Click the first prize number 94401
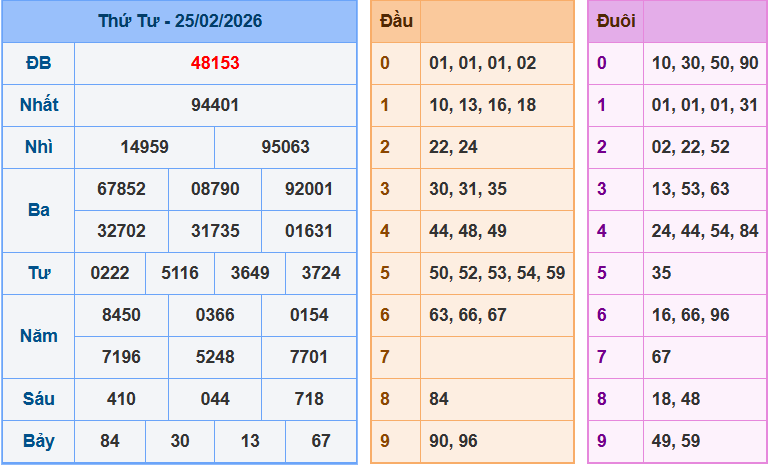The height and width of the screenshot is (465, 768). 215,105
